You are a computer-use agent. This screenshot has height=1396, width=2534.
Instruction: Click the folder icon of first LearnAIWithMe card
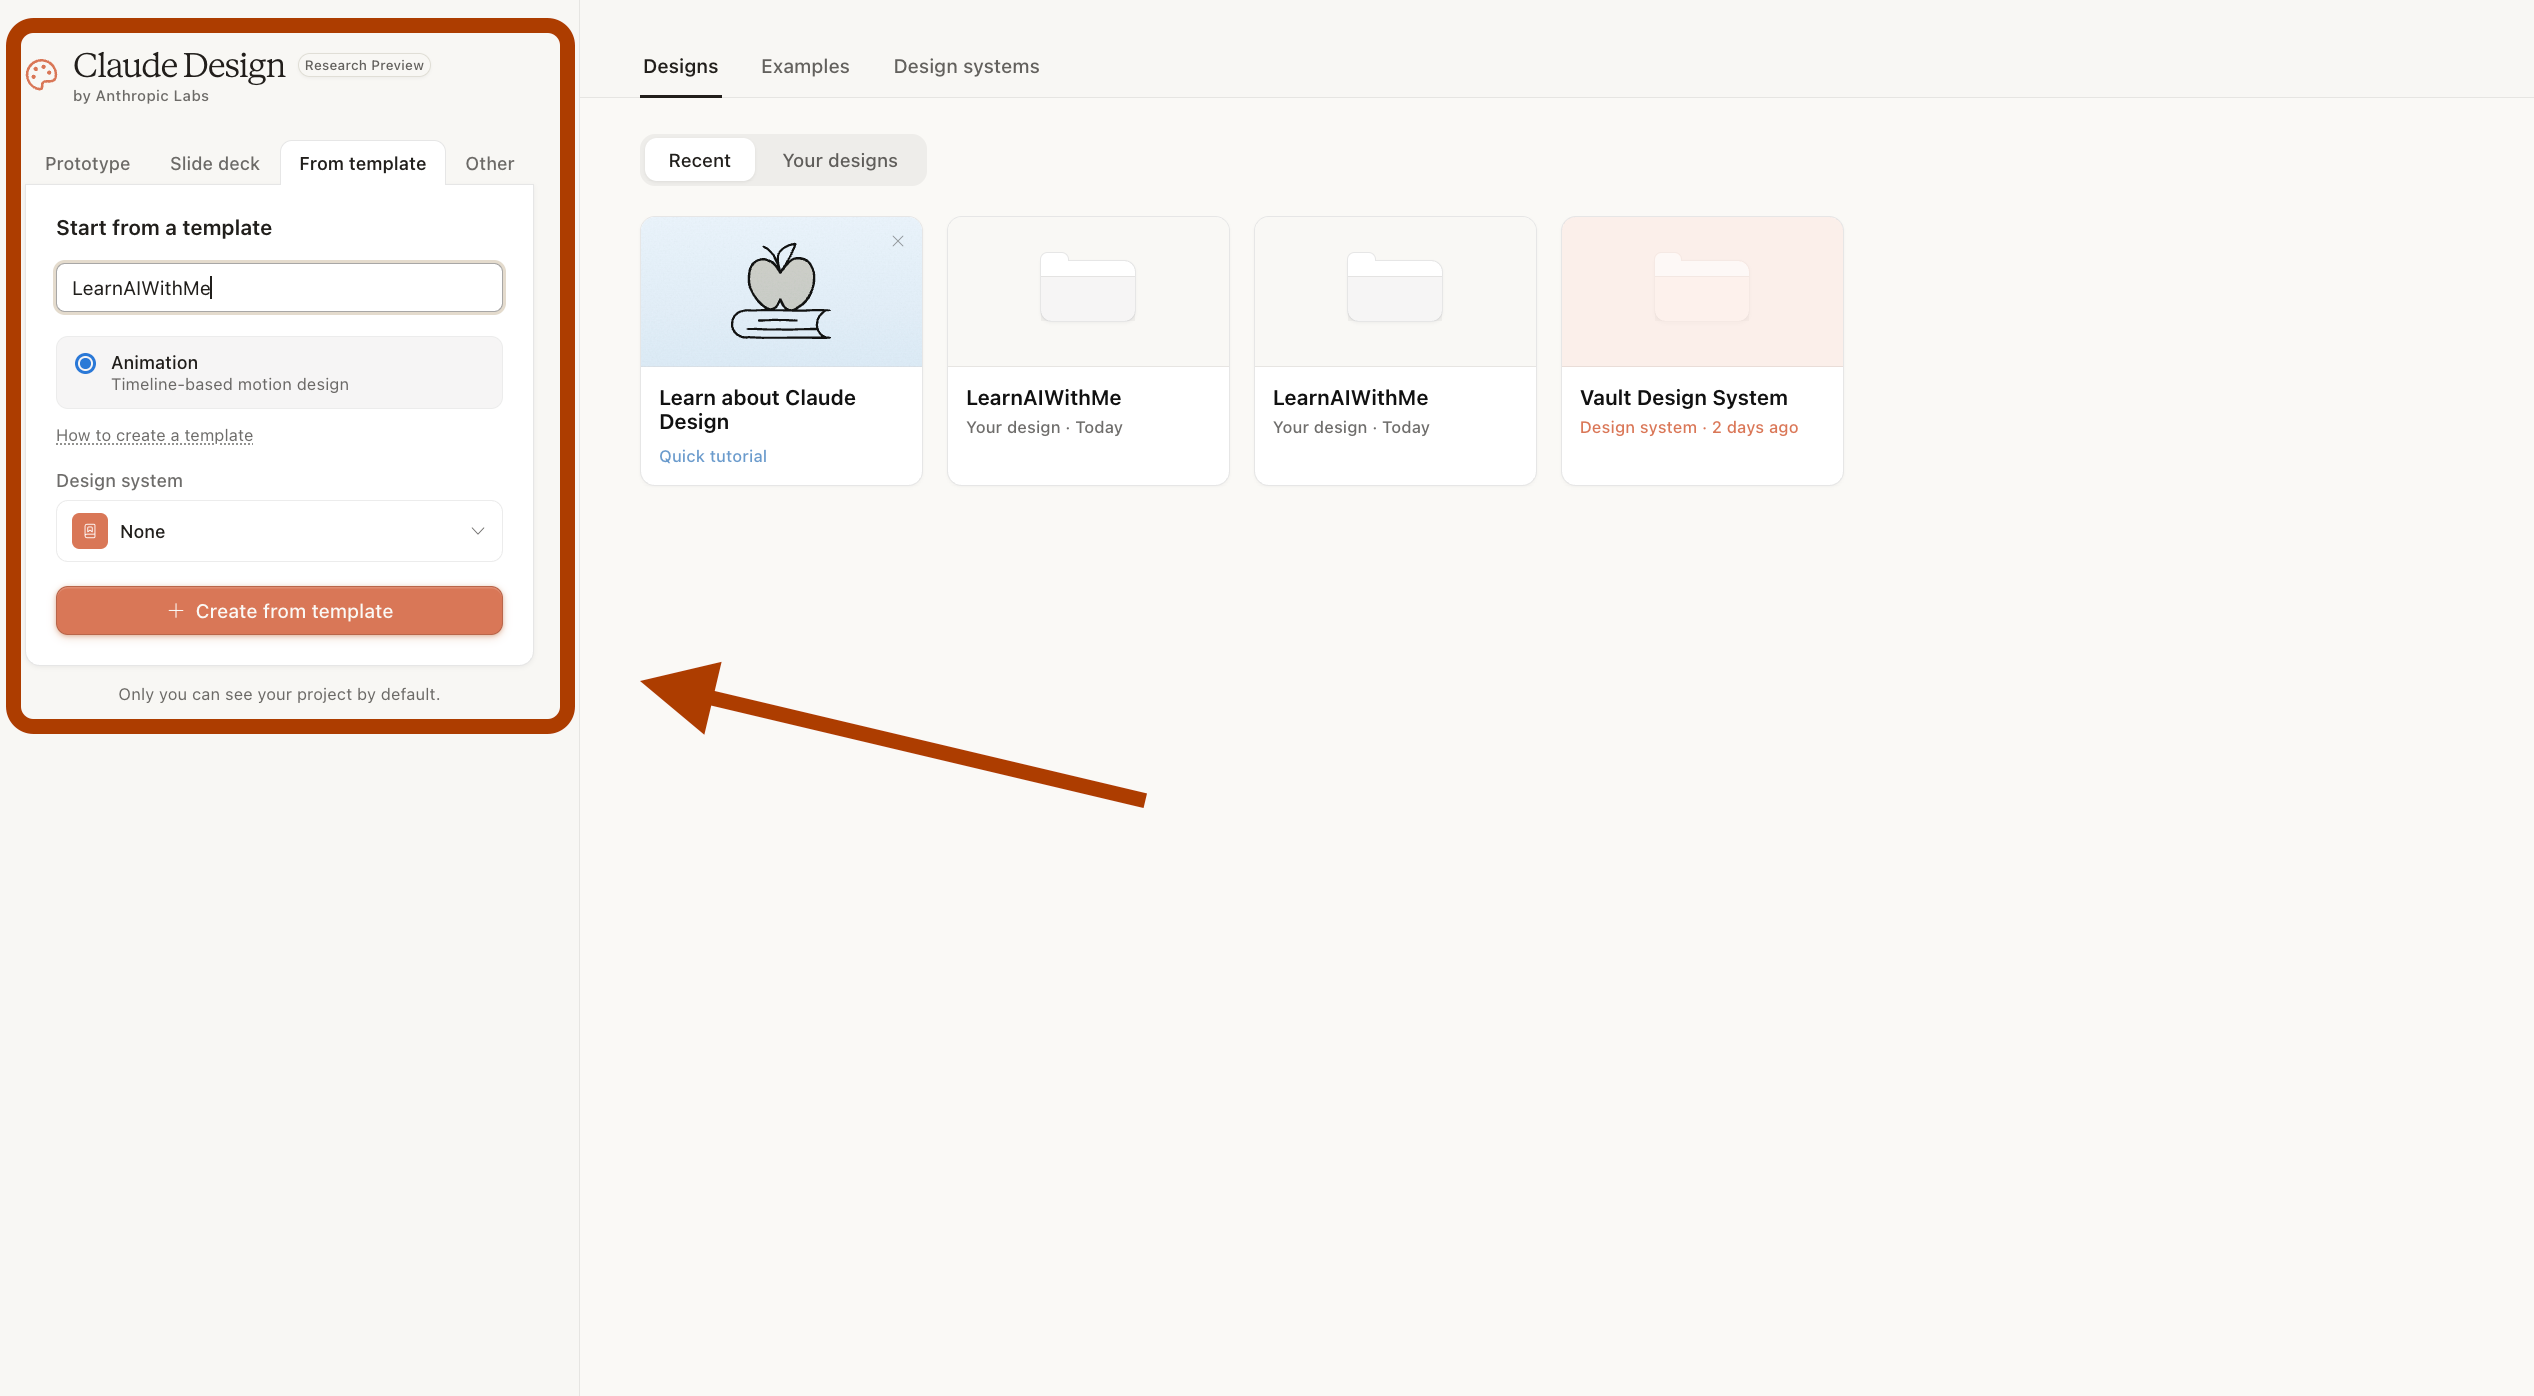click(1087, 288)
